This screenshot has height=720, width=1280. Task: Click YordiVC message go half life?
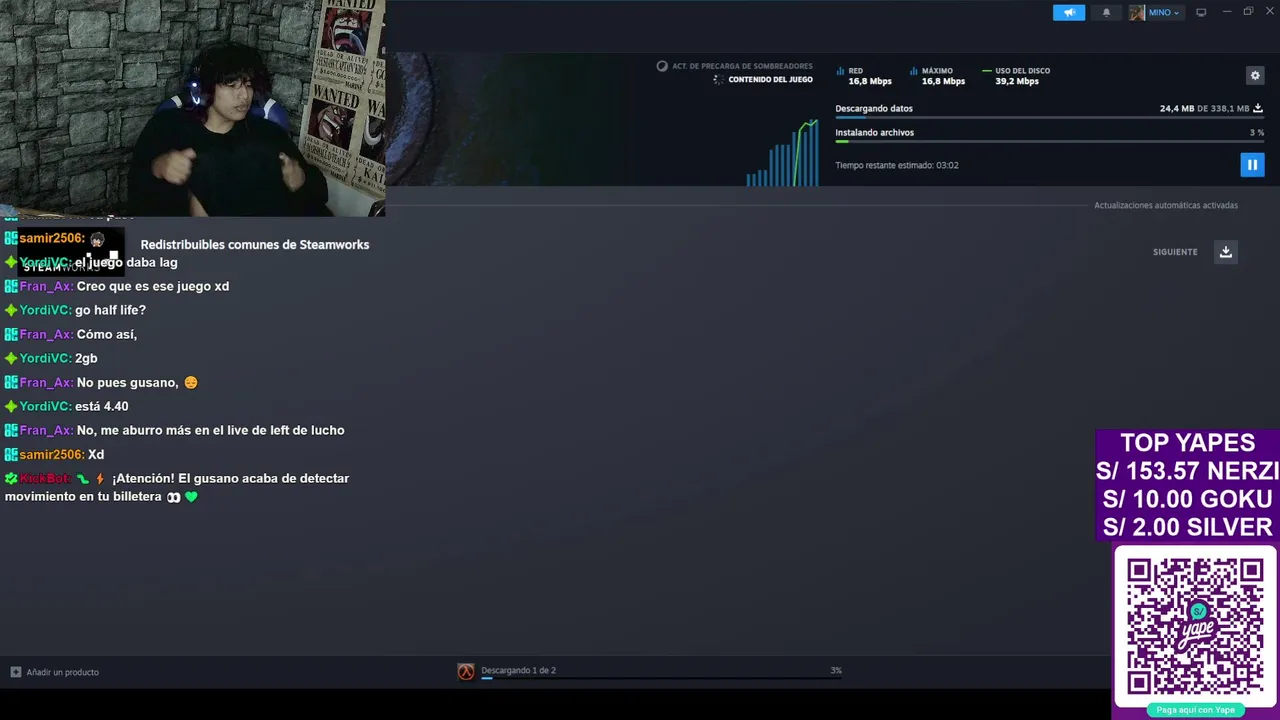[x=75, y=310]
